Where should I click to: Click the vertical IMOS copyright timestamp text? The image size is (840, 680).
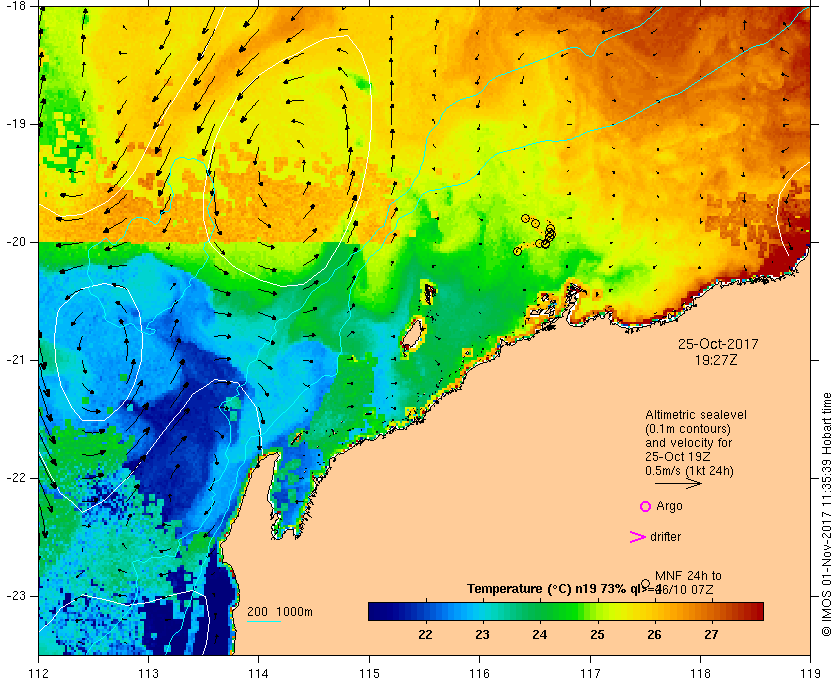[x=826, y=514]
